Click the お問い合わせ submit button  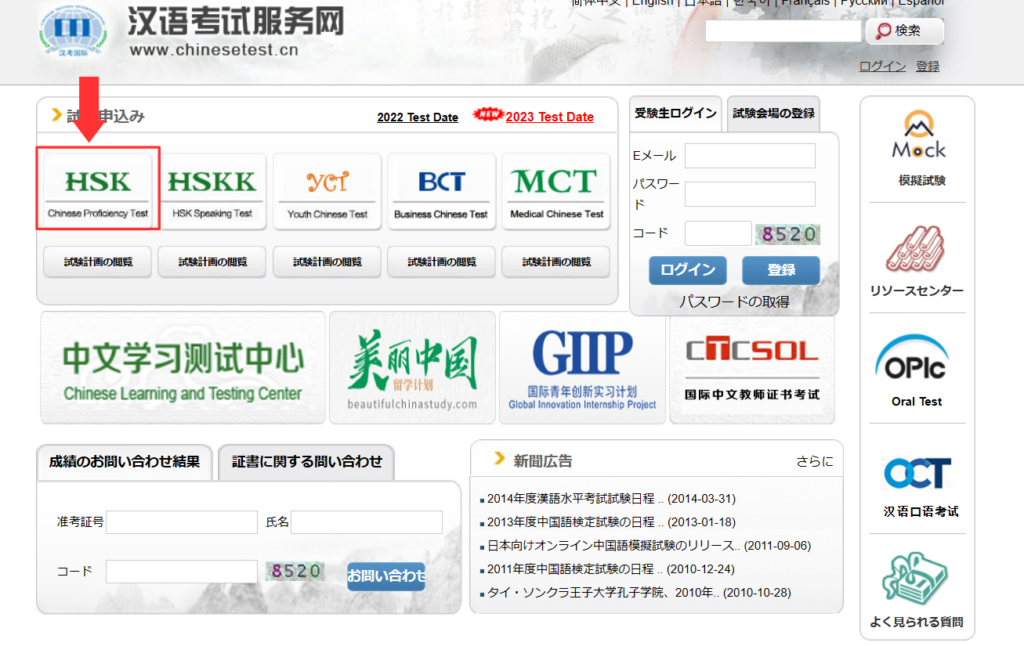point(386,575)
